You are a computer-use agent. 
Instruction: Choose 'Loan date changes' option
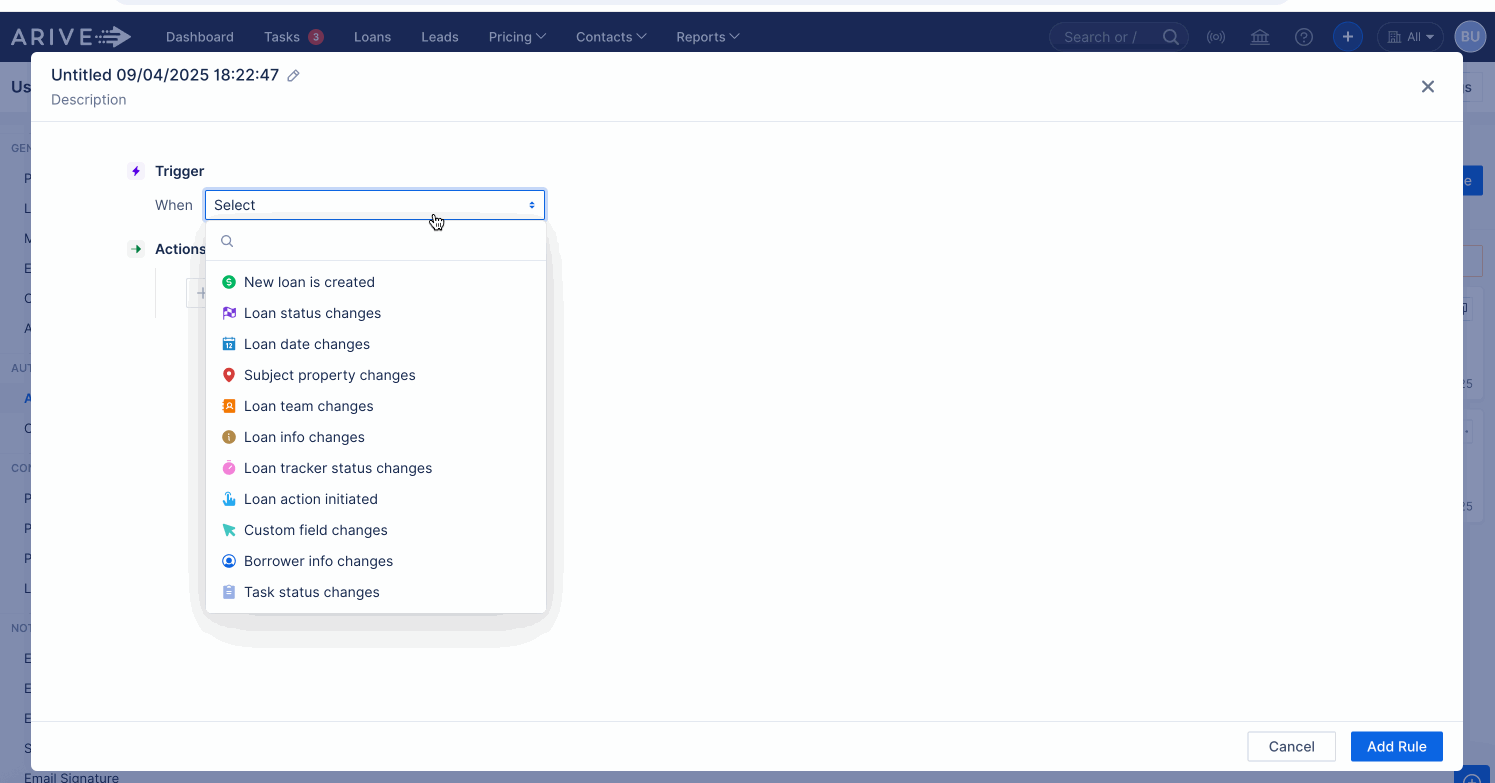coord(376,344)
